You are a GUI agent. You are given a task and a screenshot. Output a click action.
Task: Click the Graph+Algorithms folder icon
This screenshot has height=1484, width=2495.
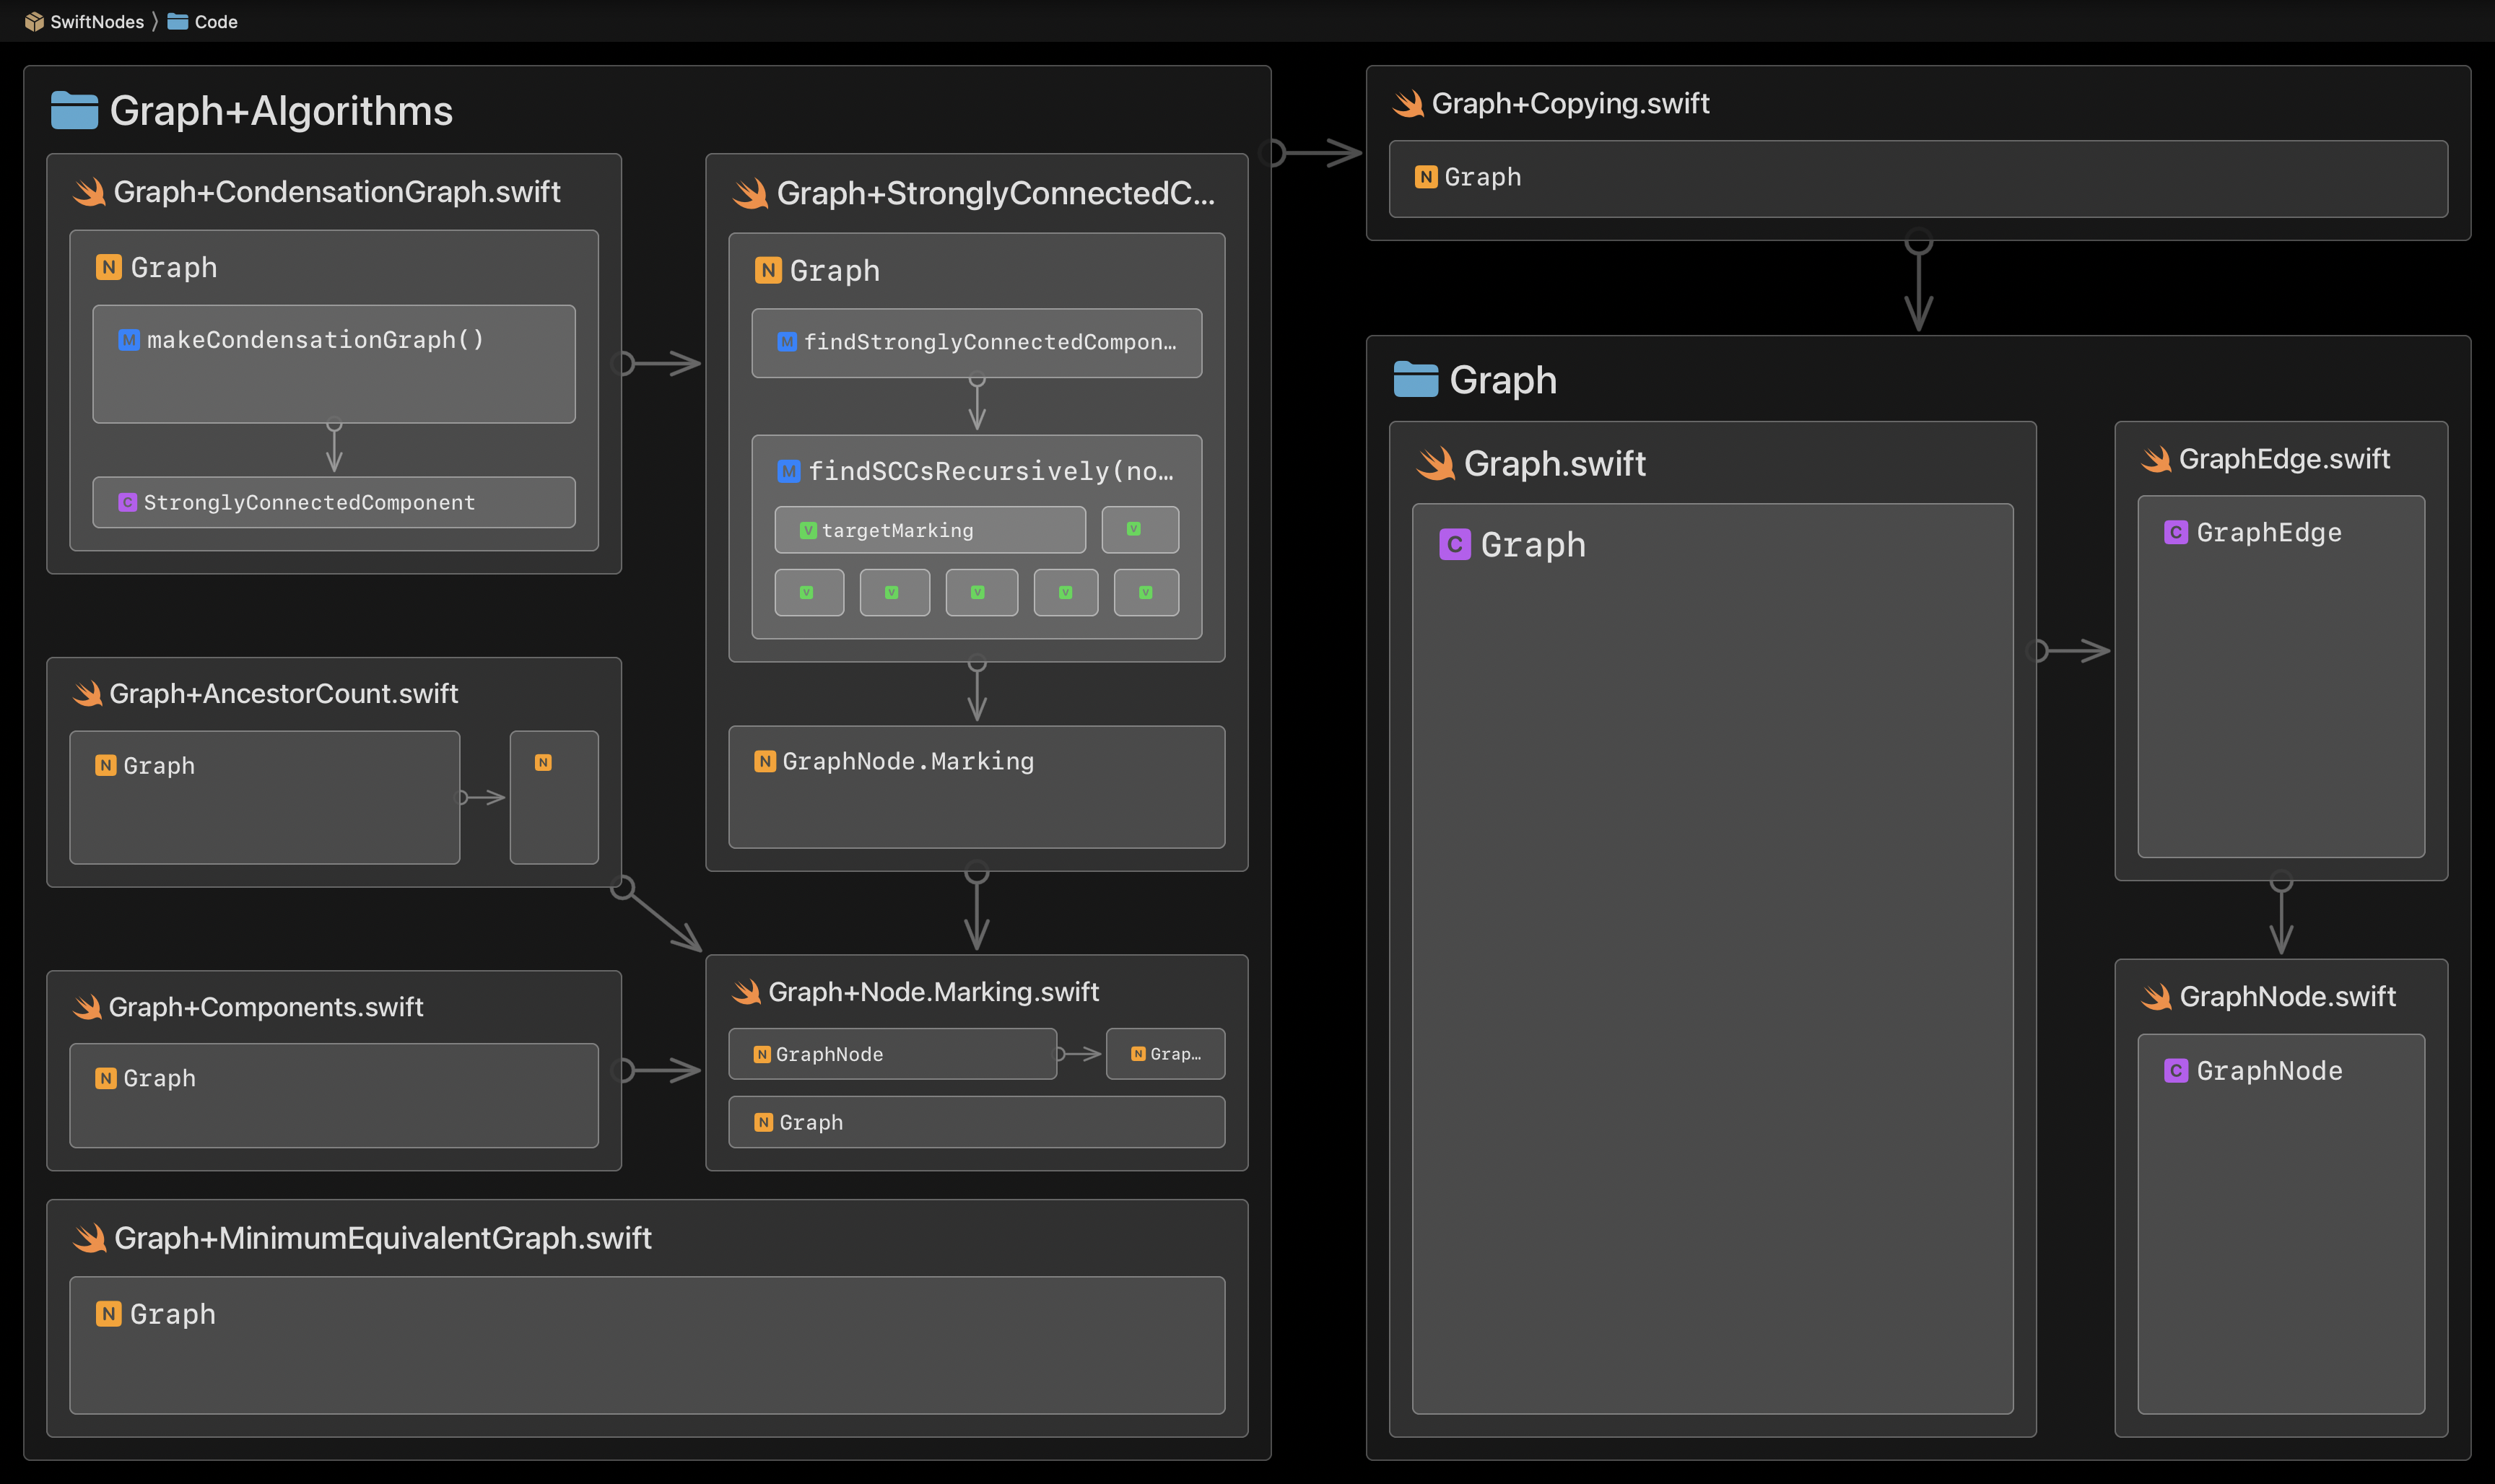click(x=74, y=110)
